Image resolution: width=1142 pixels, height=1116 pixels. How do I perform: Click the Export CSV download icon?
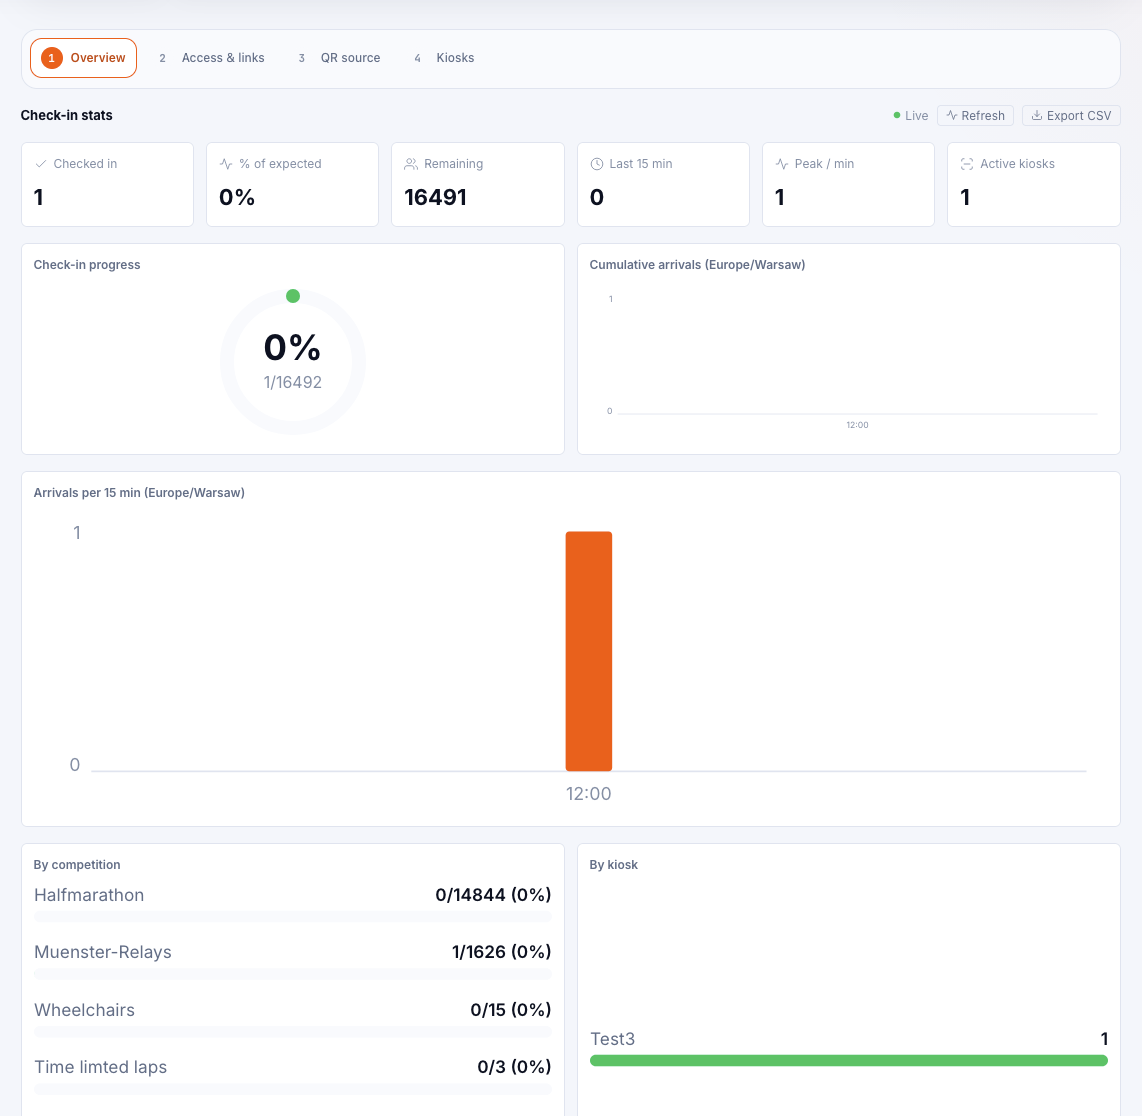(x=1036, y=115)
